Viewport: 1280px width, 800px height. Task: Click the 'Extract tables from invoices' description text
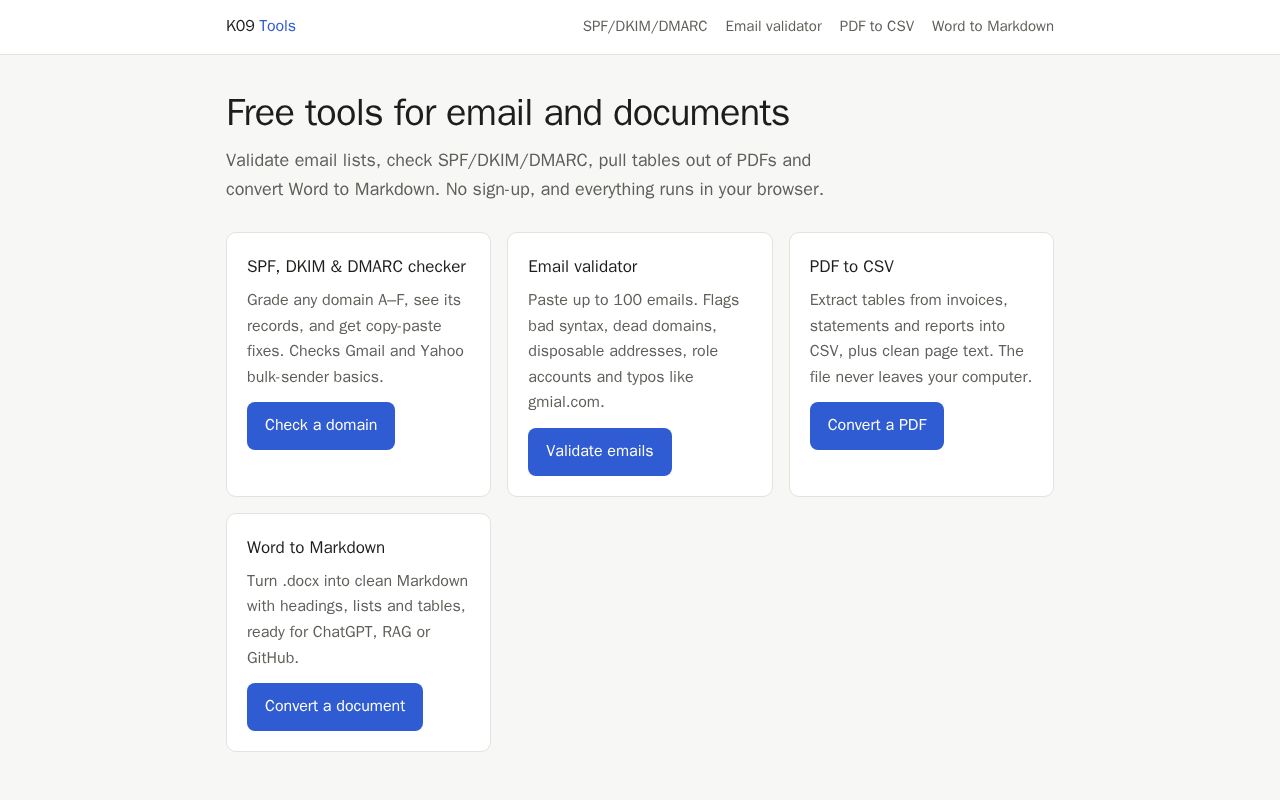click(921, 338)
